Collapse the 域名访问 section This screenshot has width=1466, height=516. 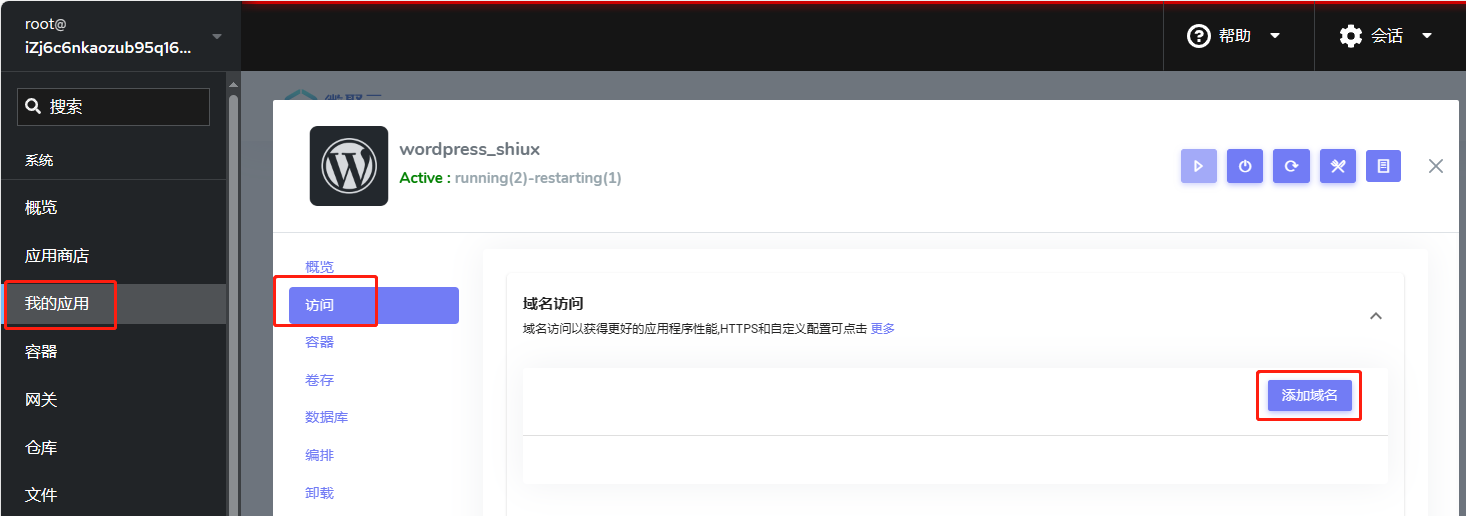[1375, 316]
